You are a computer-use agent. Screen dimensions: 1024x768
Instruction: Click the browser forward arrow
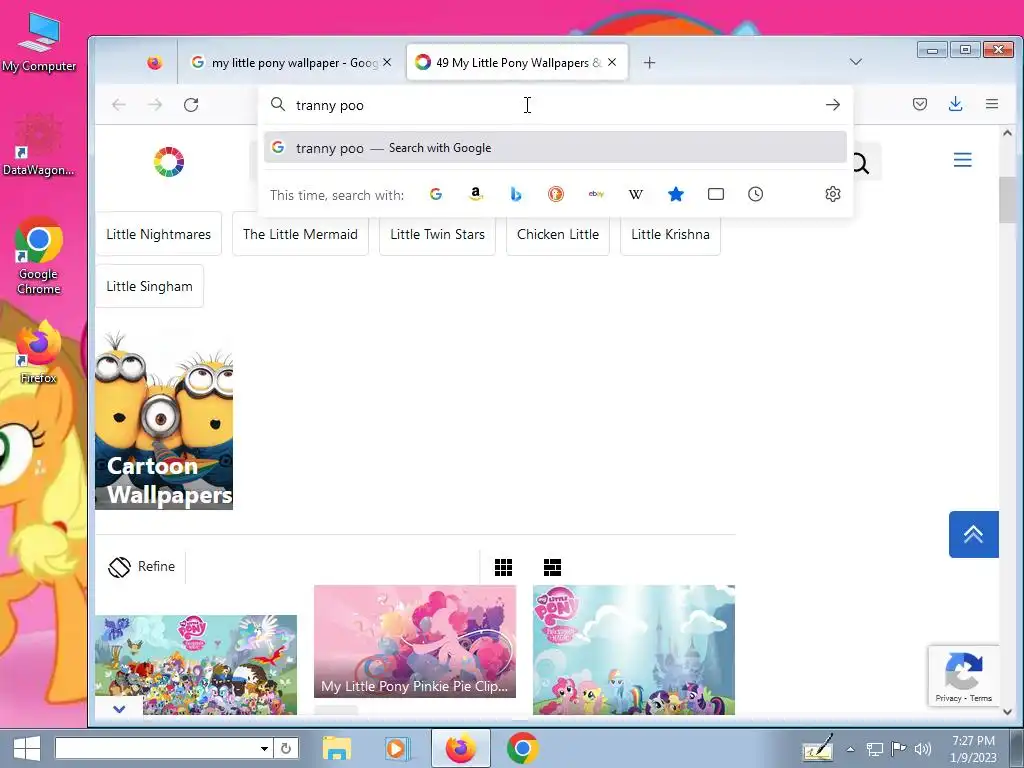(x=155, y=104)
